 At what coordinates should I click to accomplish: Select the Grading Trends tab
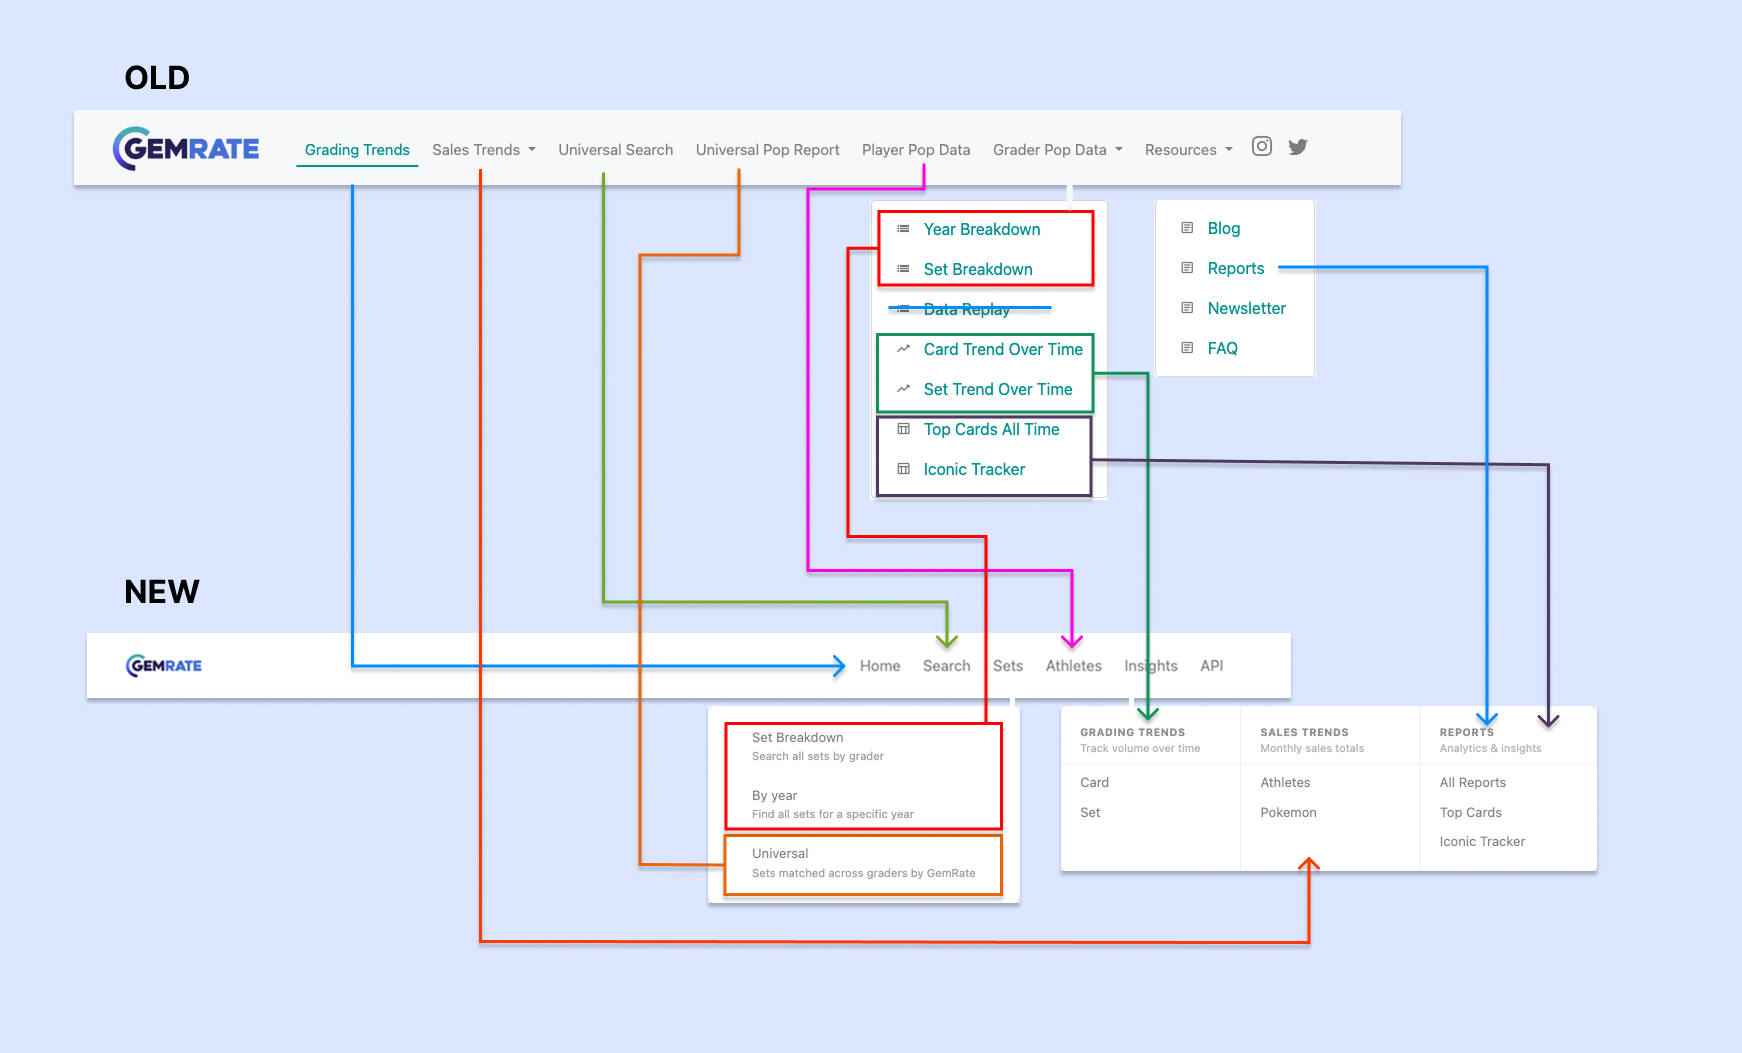pos(357,150)
